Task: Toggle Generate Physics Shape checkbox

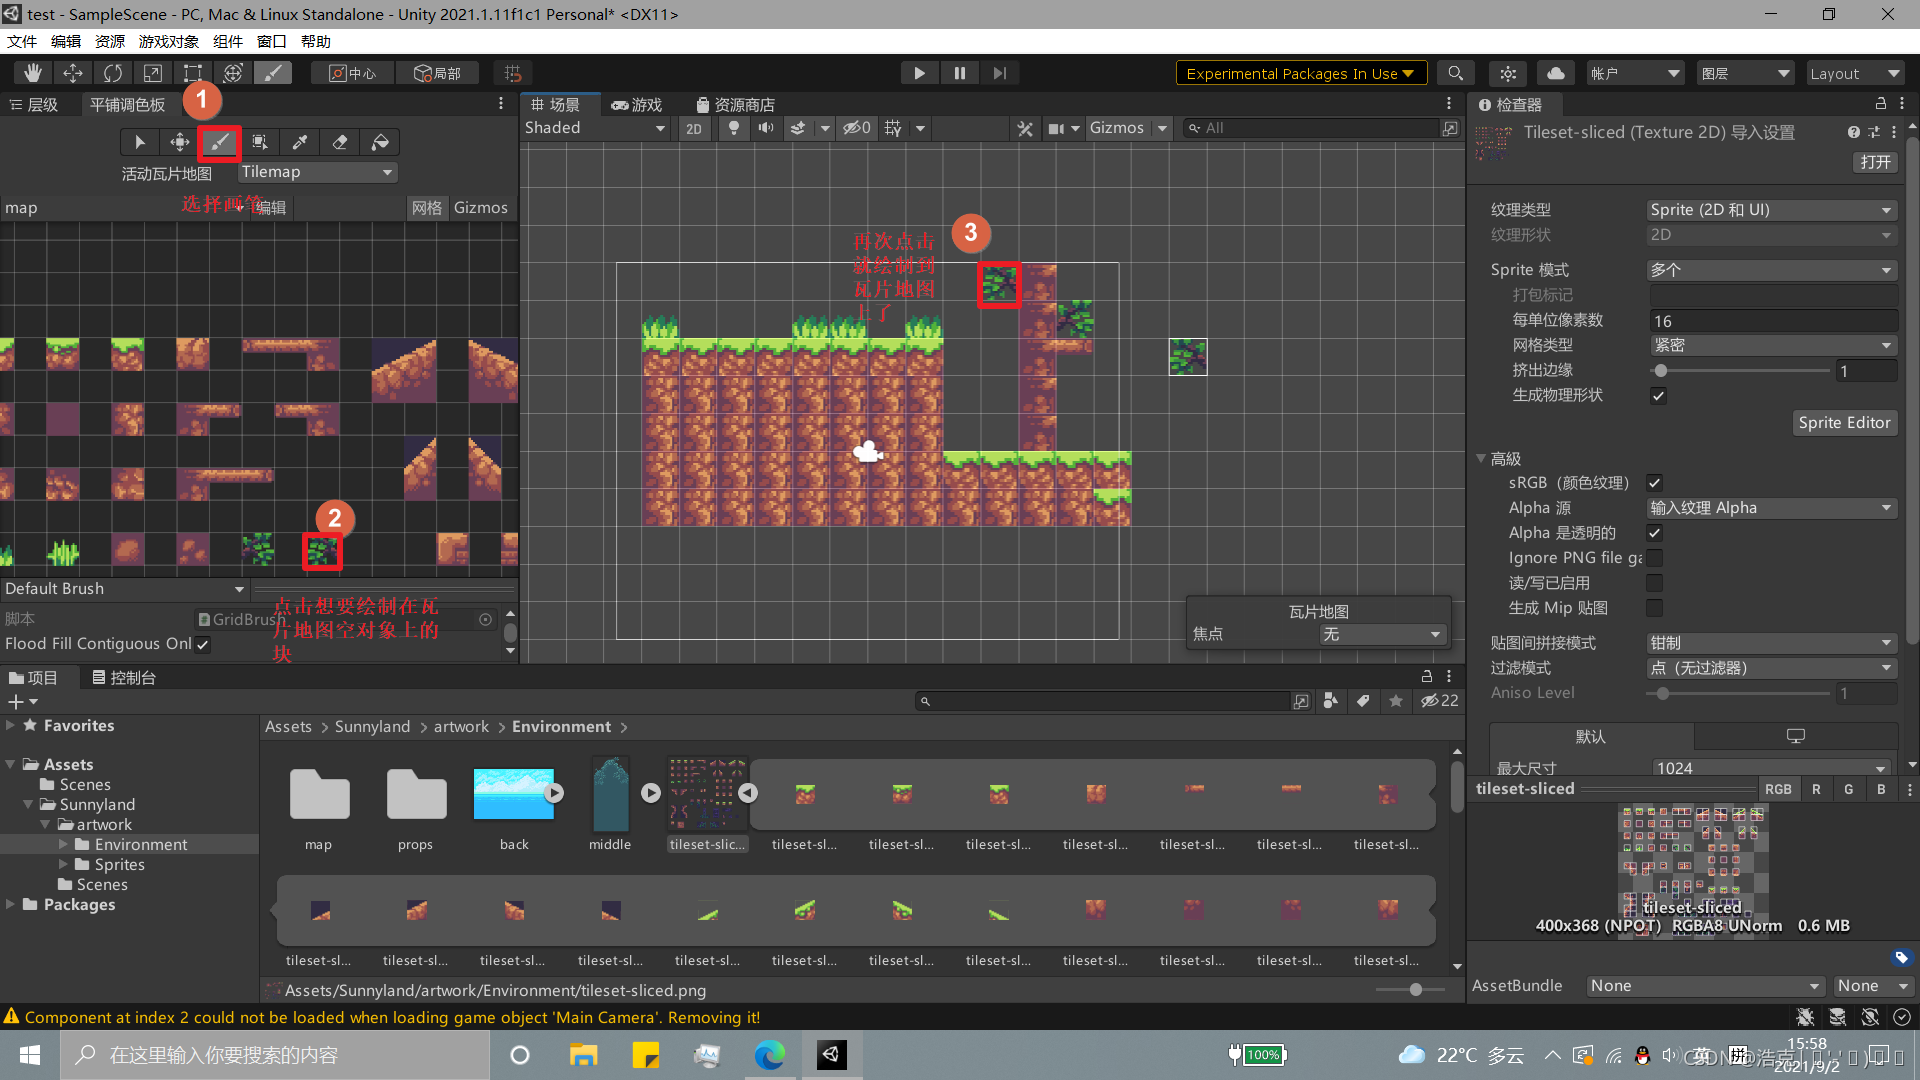Action: 1659,396
